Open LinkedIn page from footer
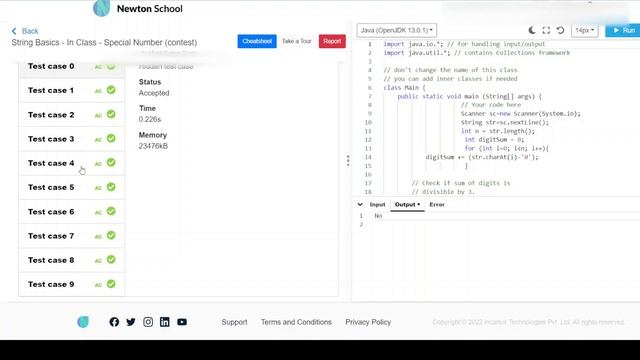The image size is (640, 360). coord(164,322)
